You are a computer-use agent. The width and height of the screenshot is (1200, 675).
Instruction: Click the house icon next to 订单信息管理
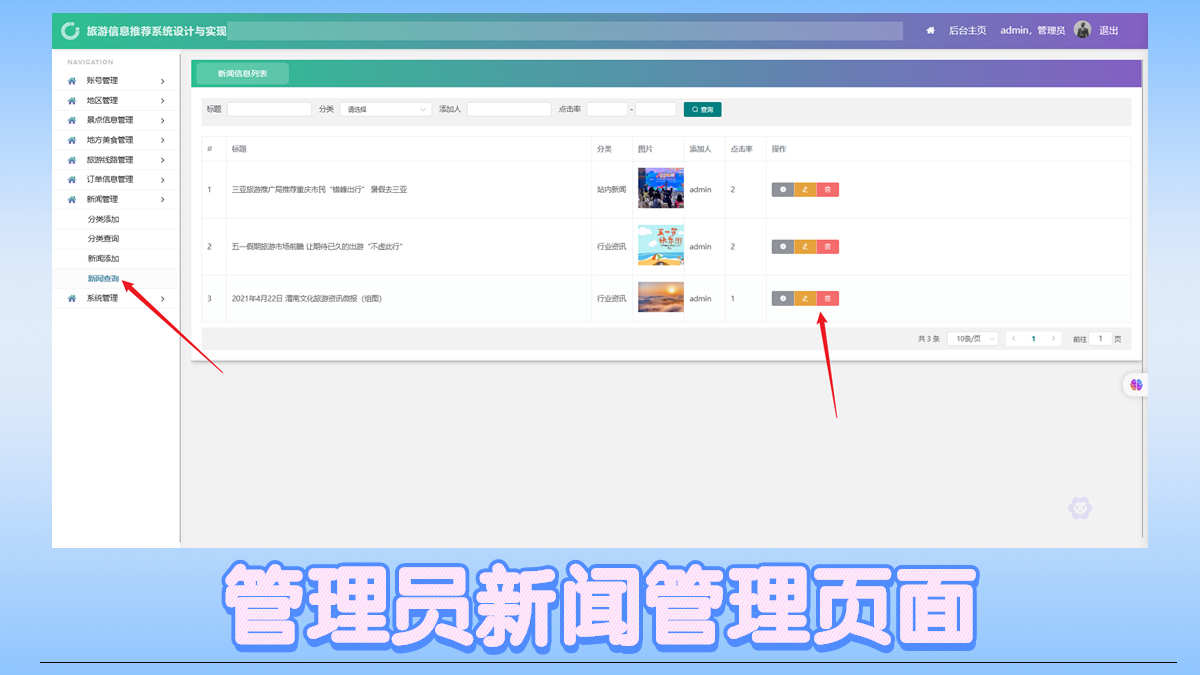(71, 180)
